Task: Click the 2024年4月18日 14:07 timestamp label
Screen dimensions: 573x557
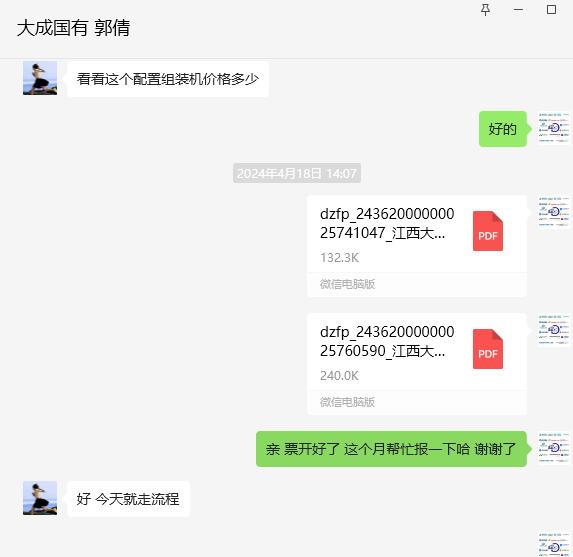Action: (x=297, y=173)
